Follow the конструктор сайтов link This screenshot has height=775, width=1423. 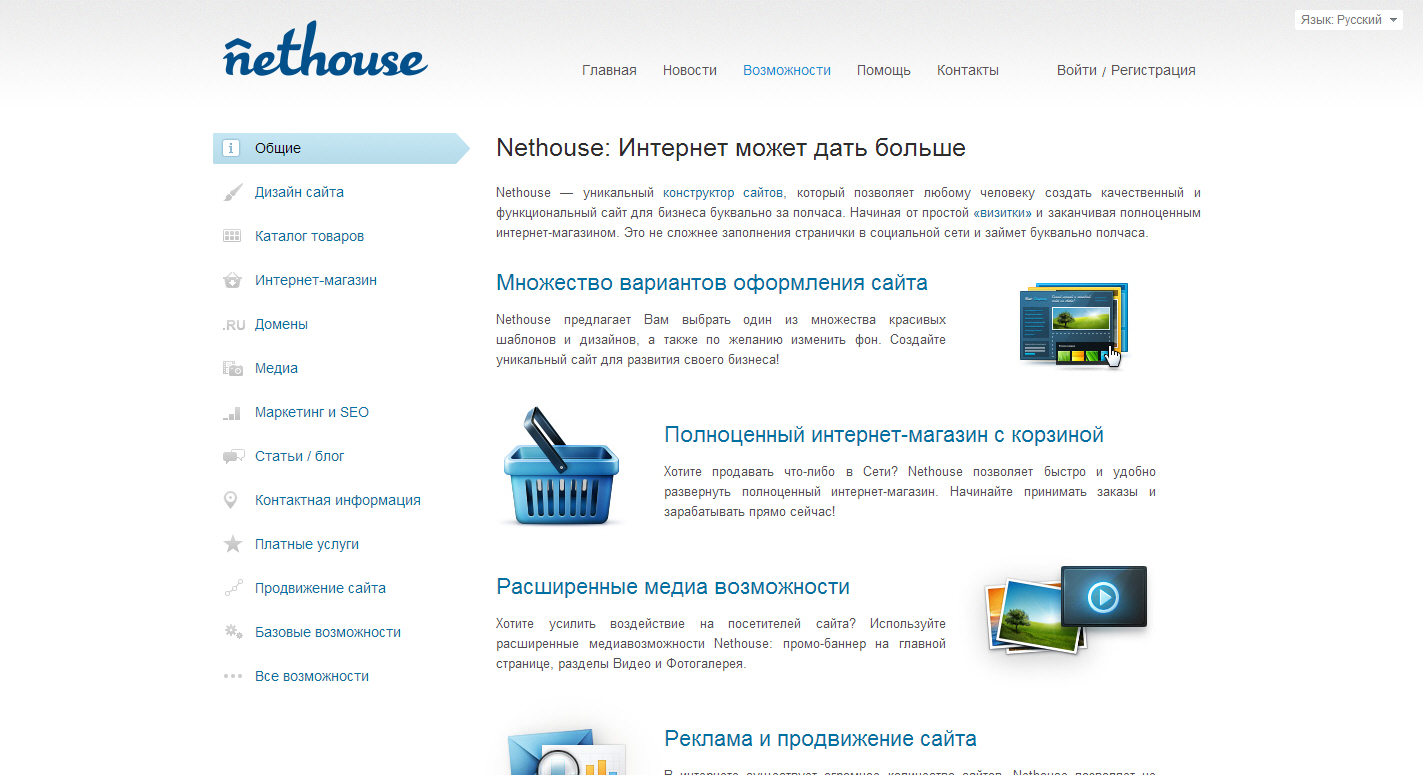click(723, 192)
